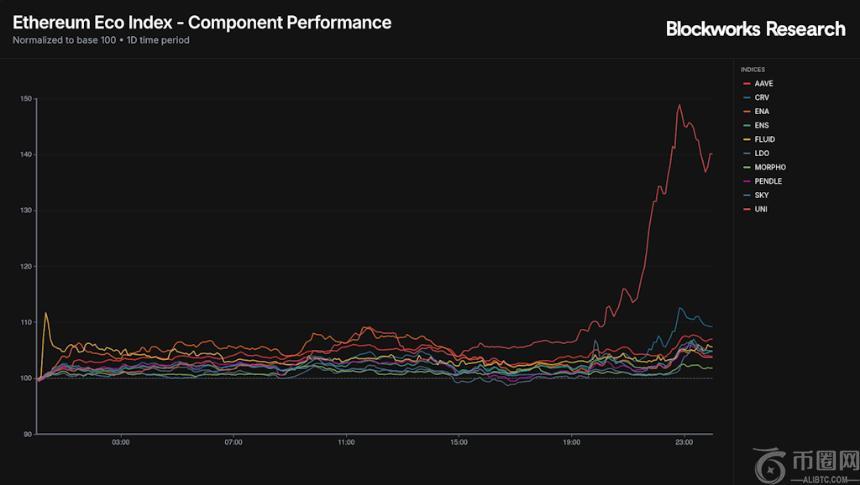
Task: Click the peak of the UNI line near 150
Action: click(680, 105)
